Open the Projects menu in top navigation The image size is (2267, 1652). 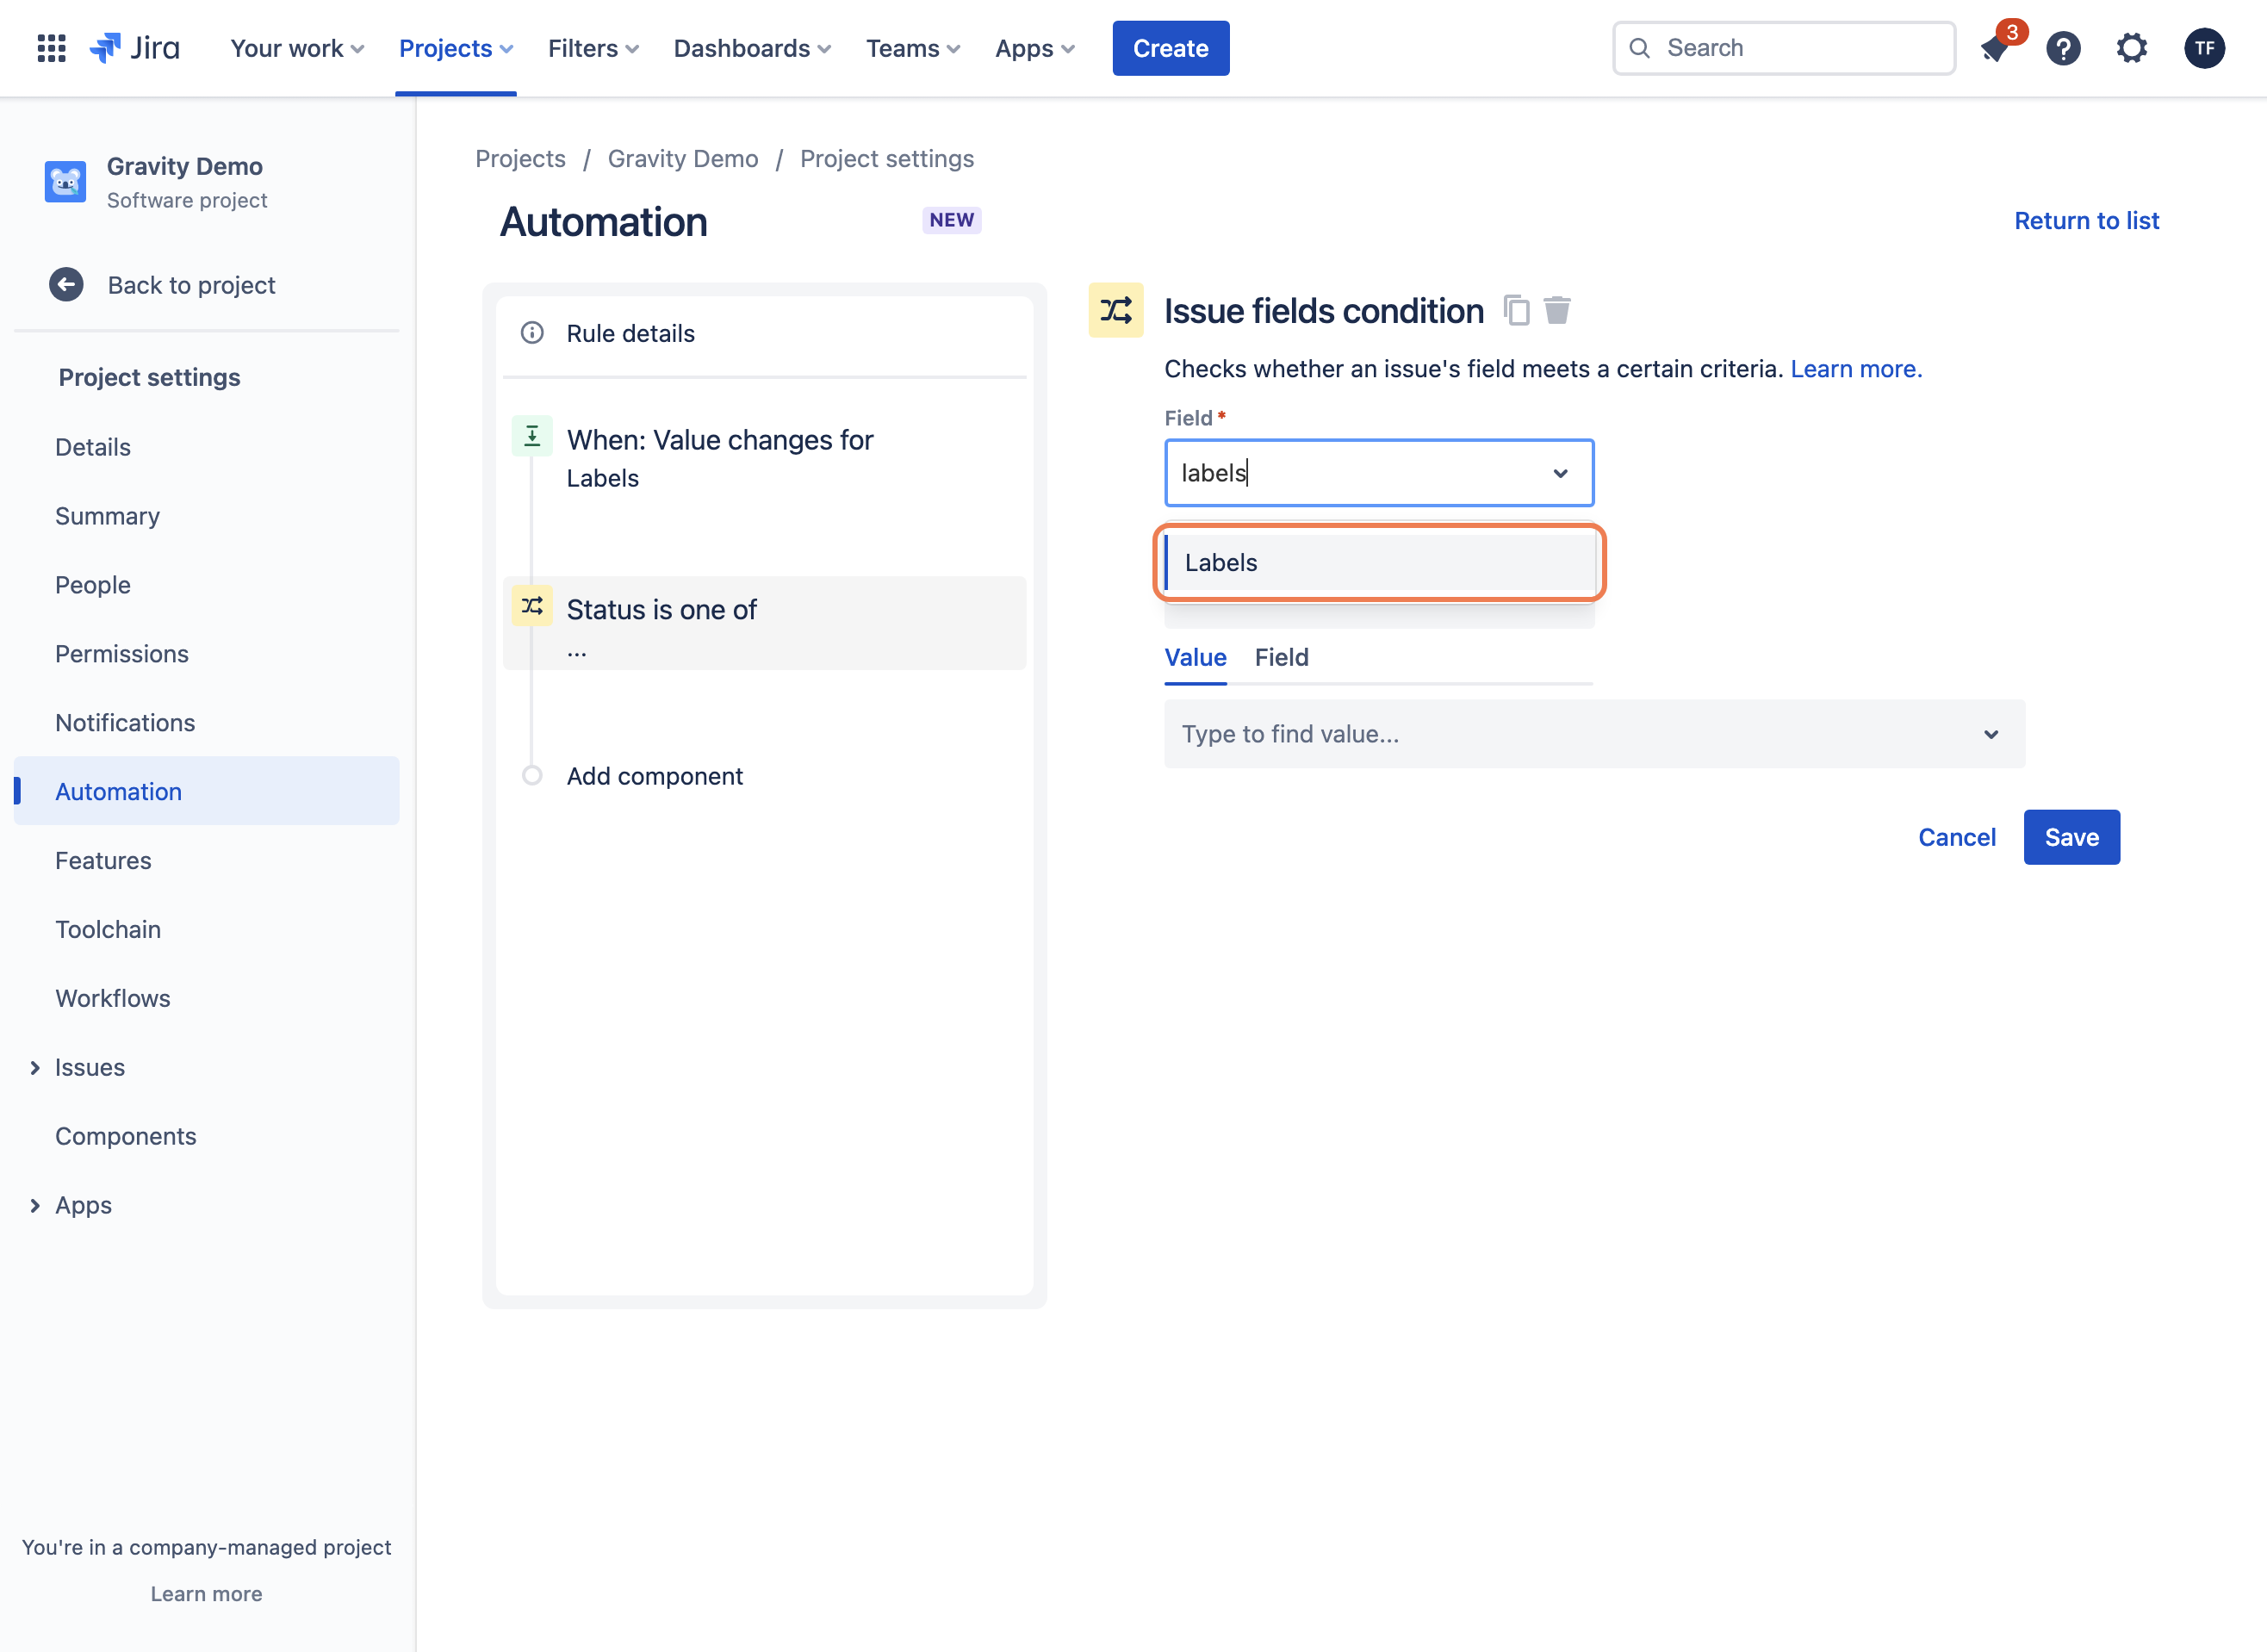456,48
